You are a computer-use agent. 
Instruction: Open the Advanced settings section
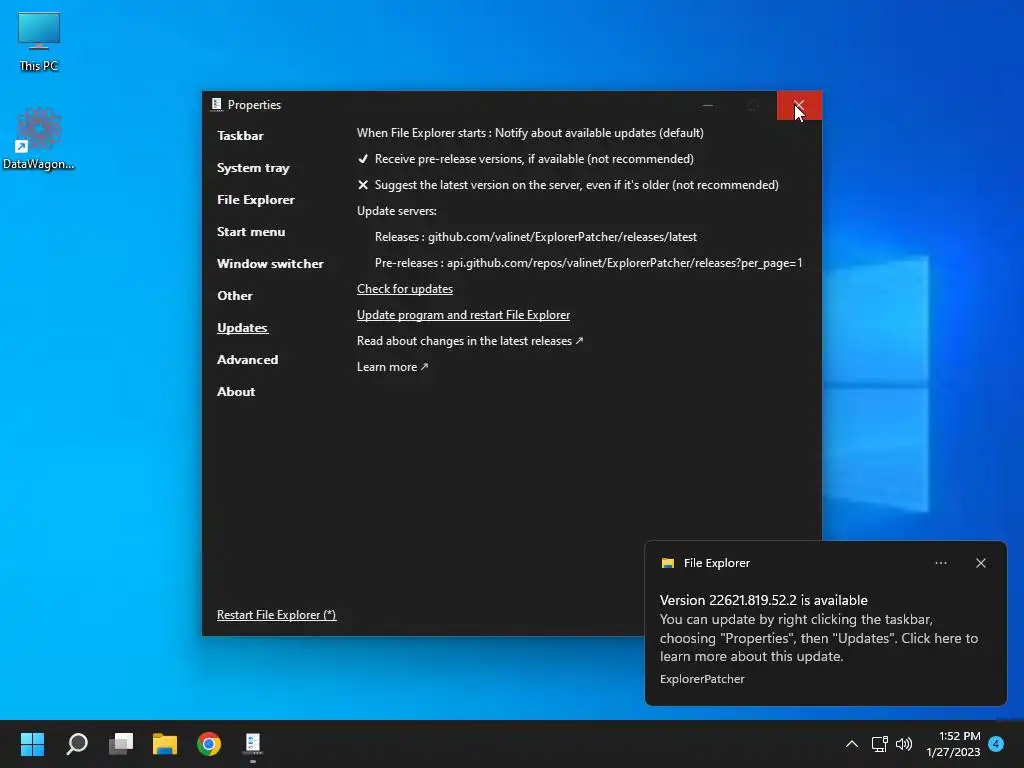(x=248, y=360)
